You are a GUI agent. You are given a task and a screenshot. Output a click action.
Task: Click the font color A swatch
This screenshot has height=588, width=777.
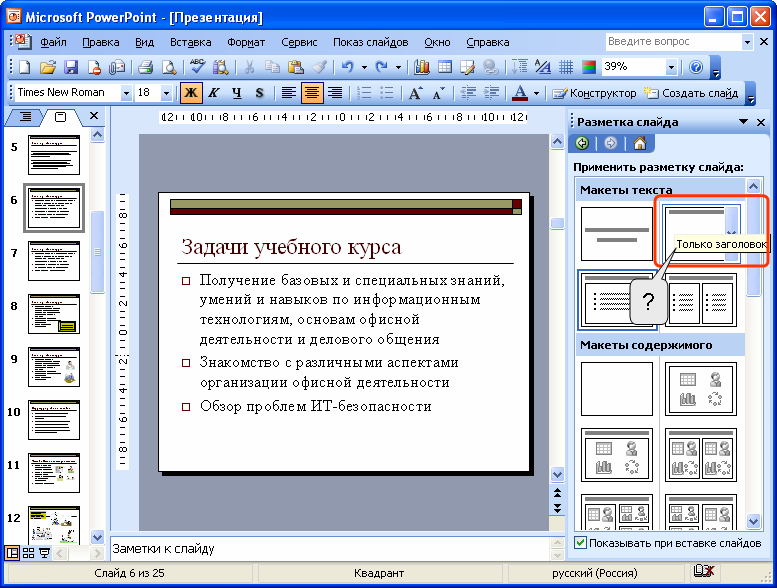[x=520, y=93]
